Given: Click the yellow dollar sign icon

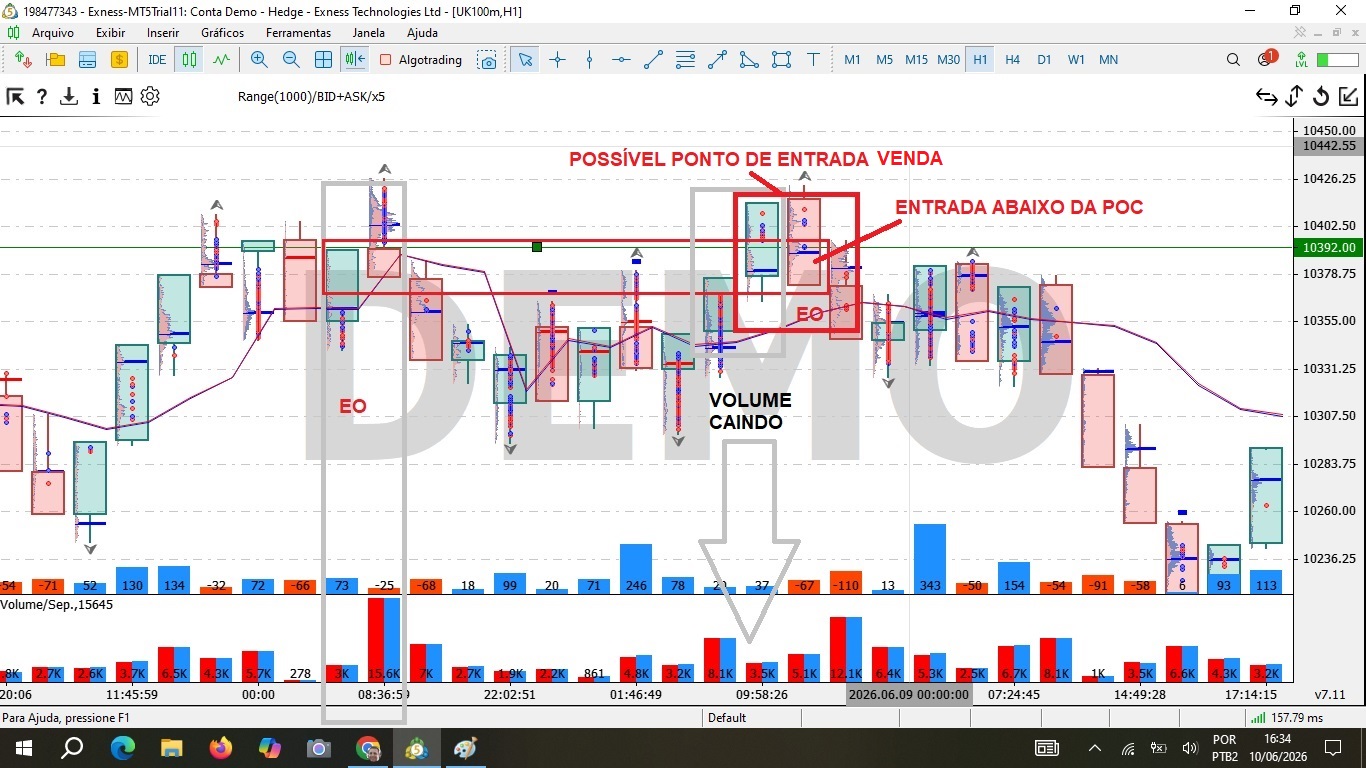Looking at the screenshot, I should point(119,60).
